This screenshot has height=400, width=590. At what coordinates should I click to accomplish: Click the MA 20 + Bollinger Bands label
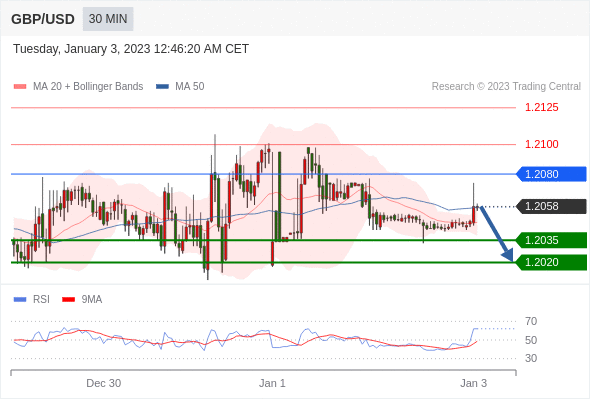coord(88,87)
